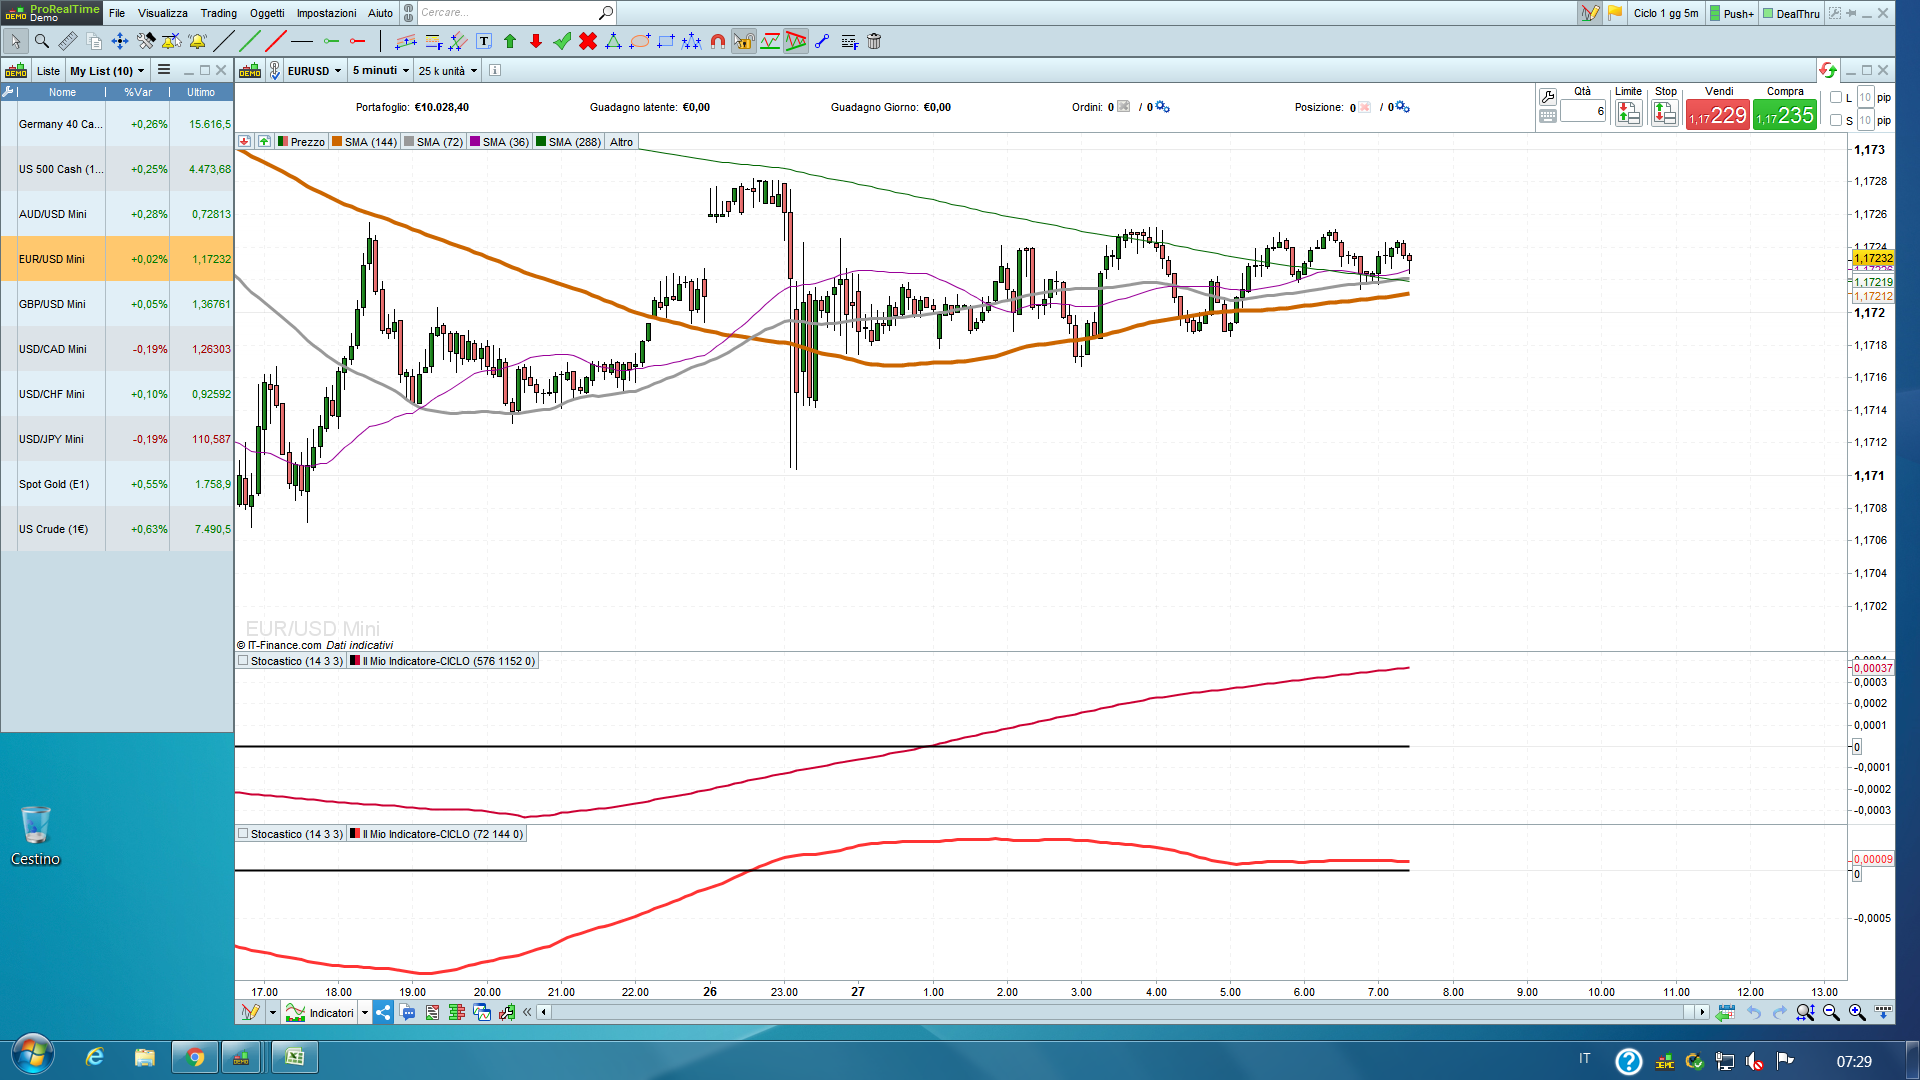Select the text annotation tool
The height and width of the screenshot is (1080, 1920).
[x=484, y=41]
